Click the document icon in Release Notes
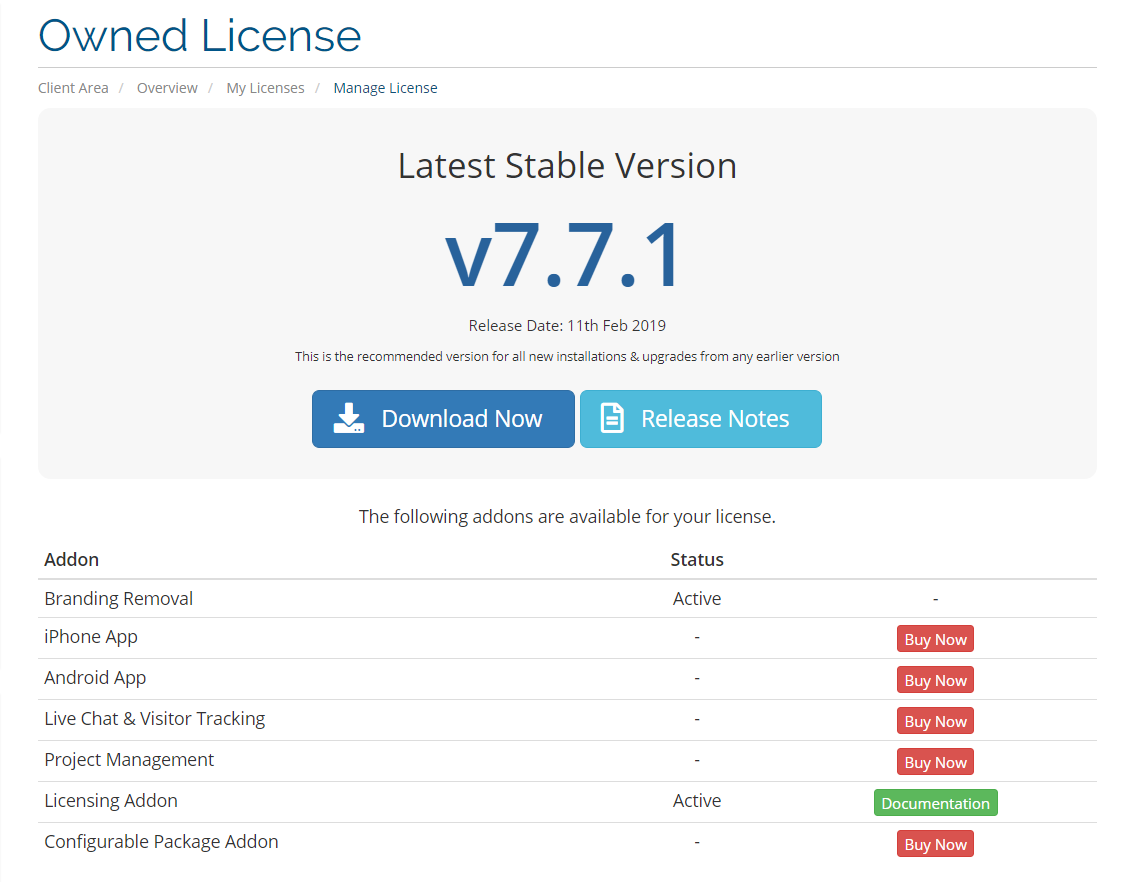Screen dimensions: 1131x882 611,418
